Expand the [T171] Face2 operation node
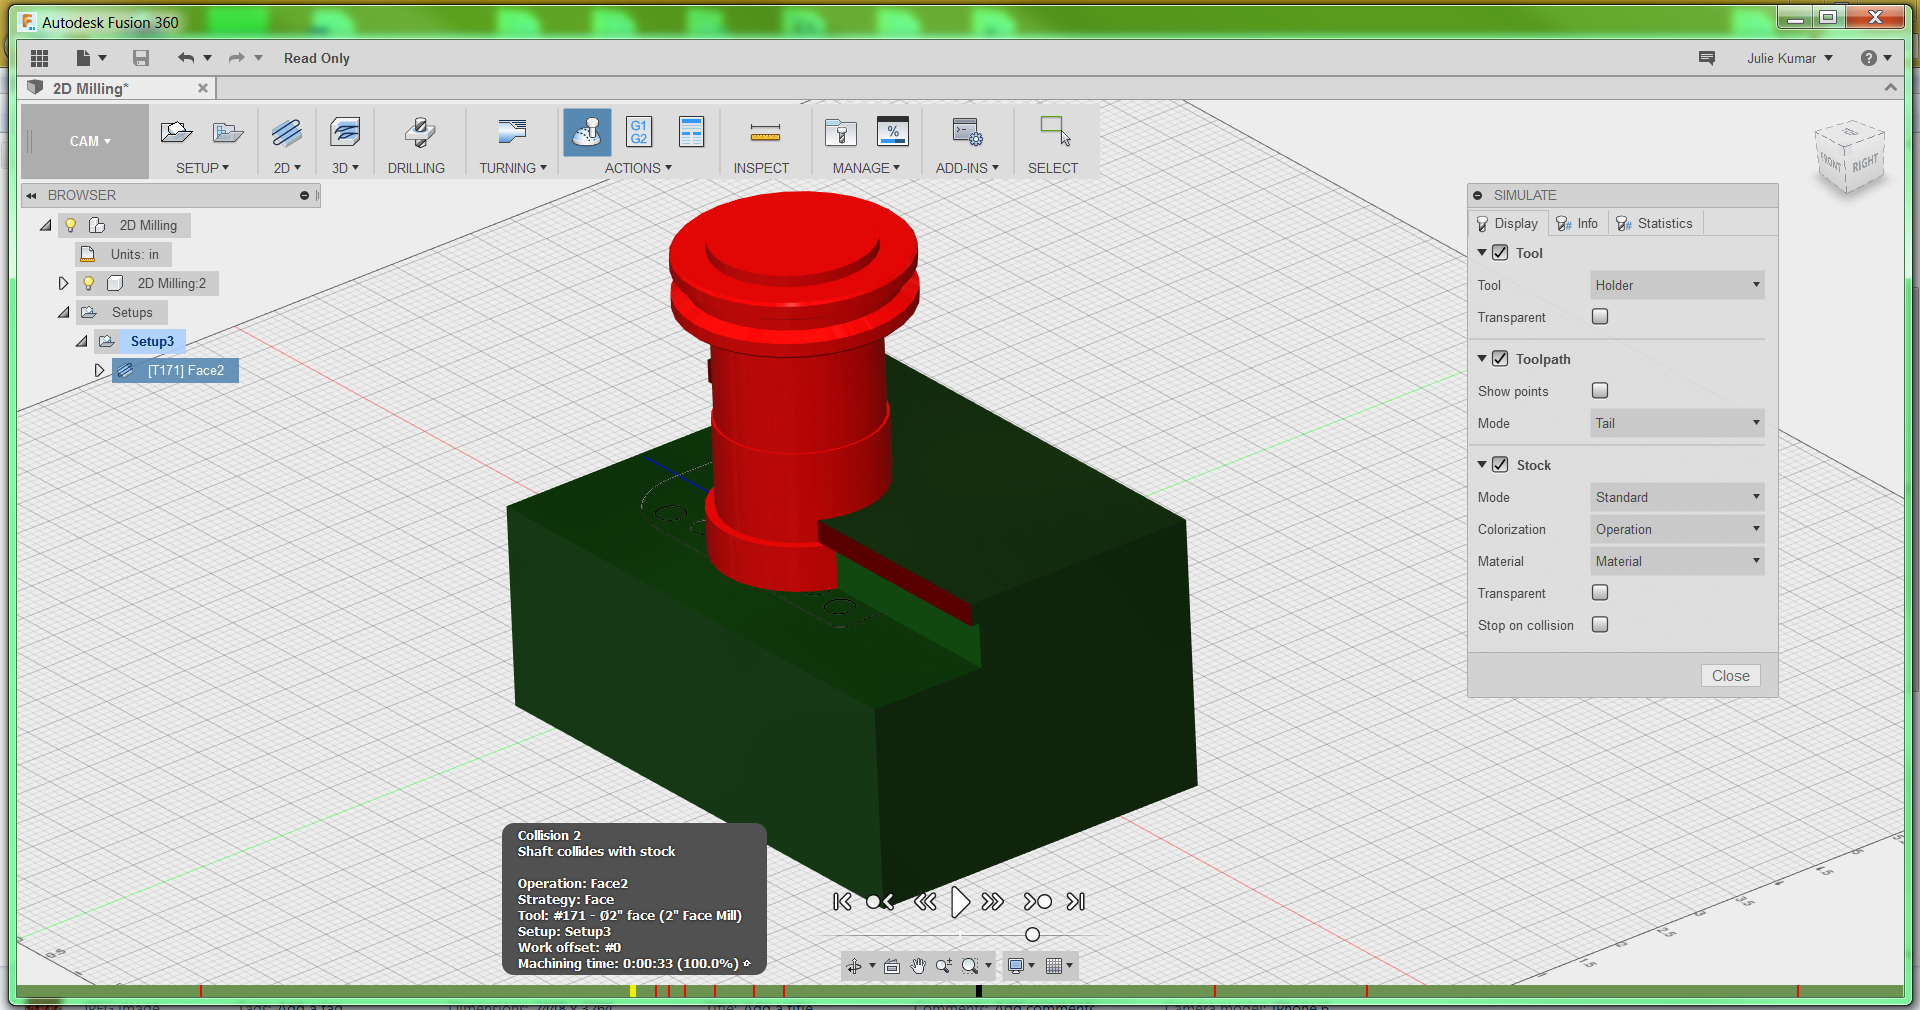 tap(99, 370)
